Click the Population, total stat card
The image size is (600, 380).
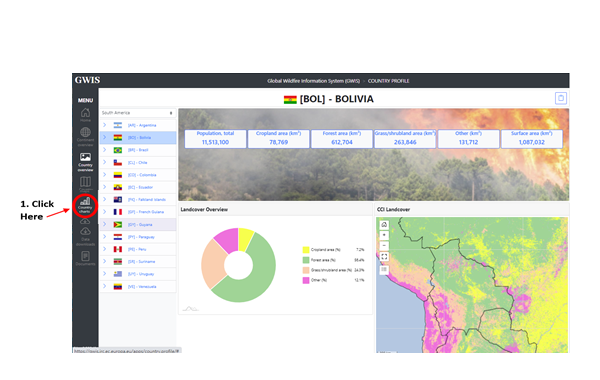point(215,139)
